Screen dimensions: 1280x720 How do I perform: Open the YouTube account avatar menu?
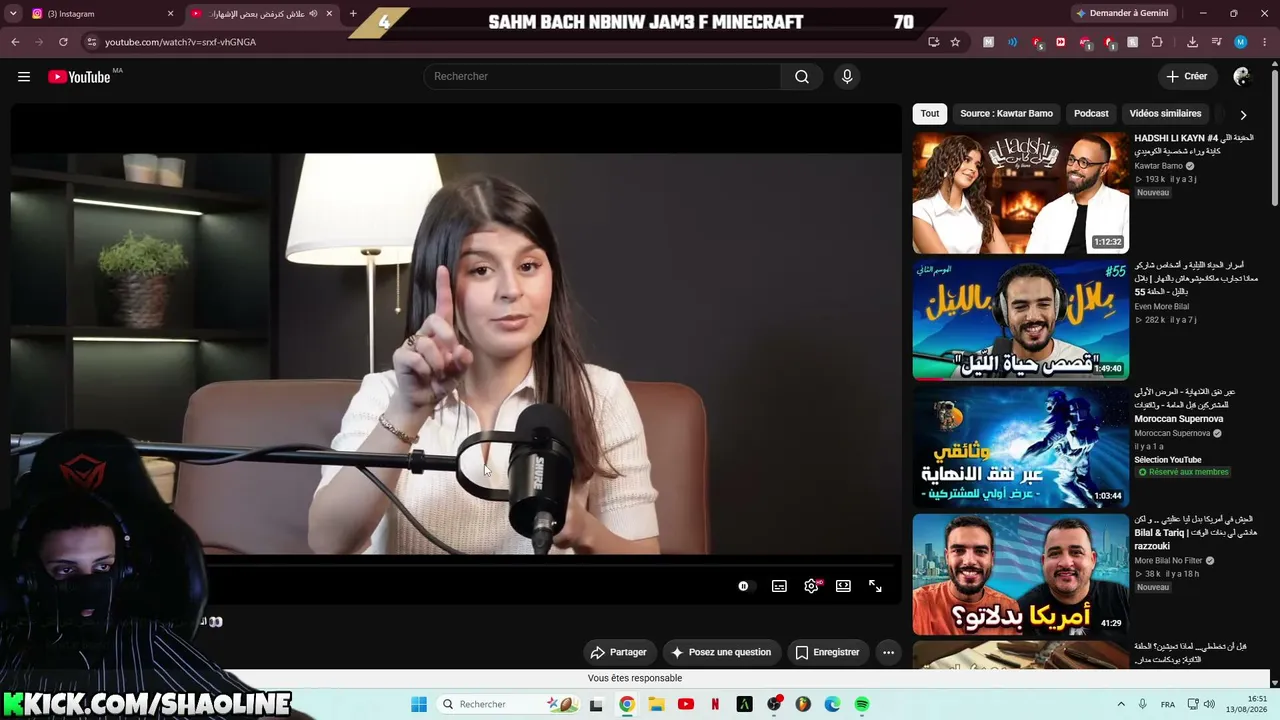1242,77
